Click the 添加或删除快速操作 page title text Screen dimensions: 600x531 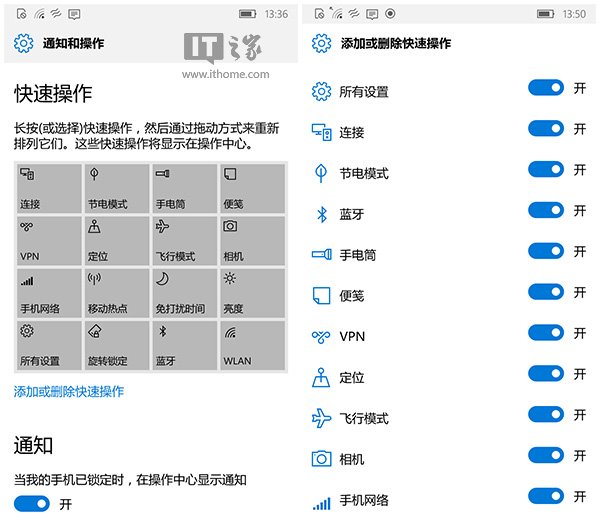tap(396, 43)
